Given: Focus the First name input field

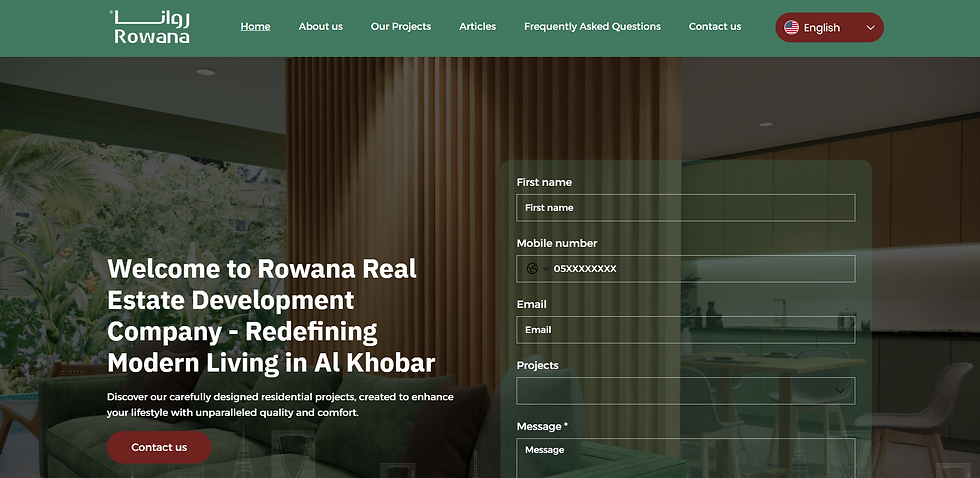Looking at the screenshot, I should pos(686,207).
